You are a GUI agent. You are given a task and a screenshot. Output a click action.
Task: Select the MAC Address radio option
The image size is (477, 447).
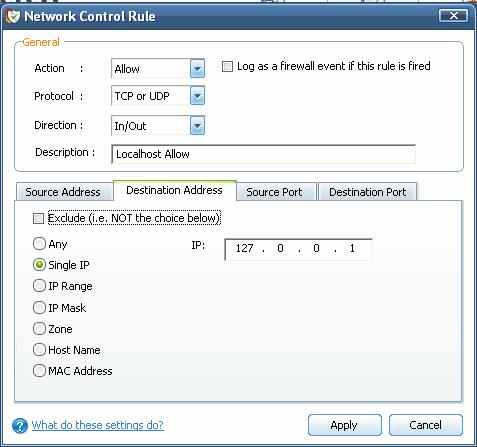39,371
